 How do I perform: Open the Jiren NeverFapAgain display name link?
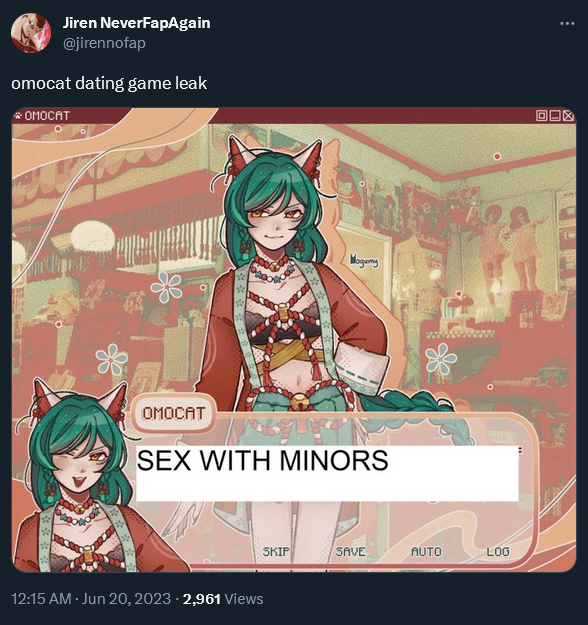pyautogui.click(x=136, y=23)
